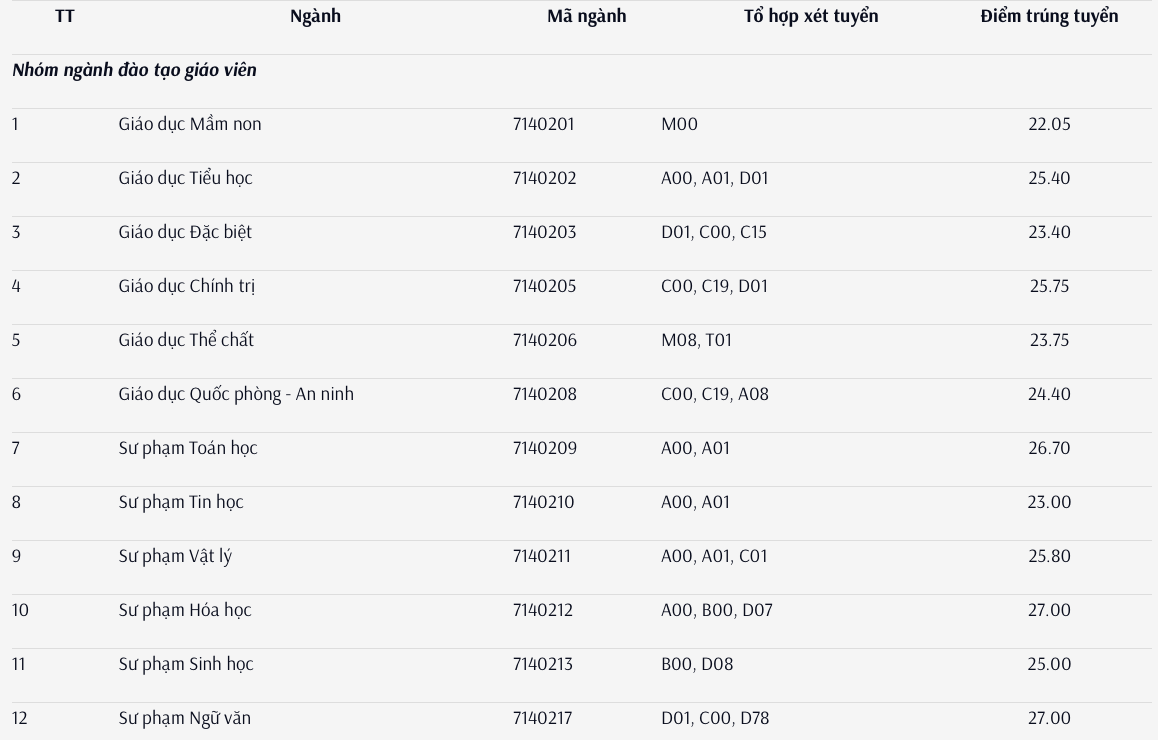Click 'Giáo dục Quốc phòng - An ninh'

(x=236, y=394)
